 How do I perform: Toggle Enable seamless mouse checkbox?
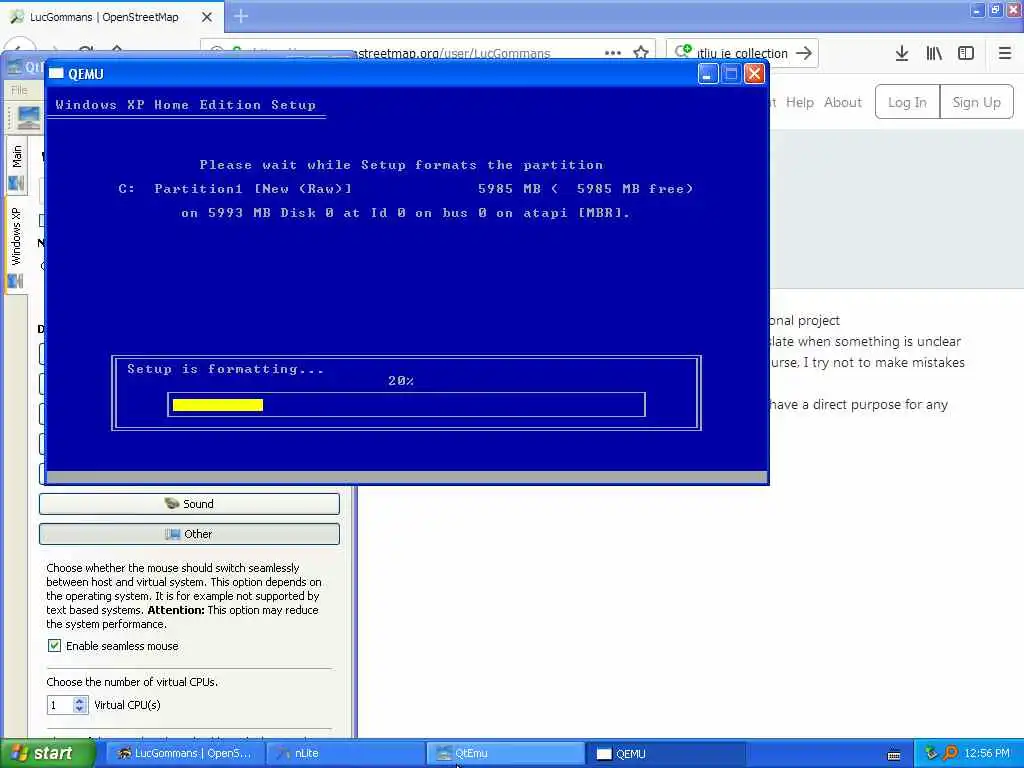click(54, 646)
